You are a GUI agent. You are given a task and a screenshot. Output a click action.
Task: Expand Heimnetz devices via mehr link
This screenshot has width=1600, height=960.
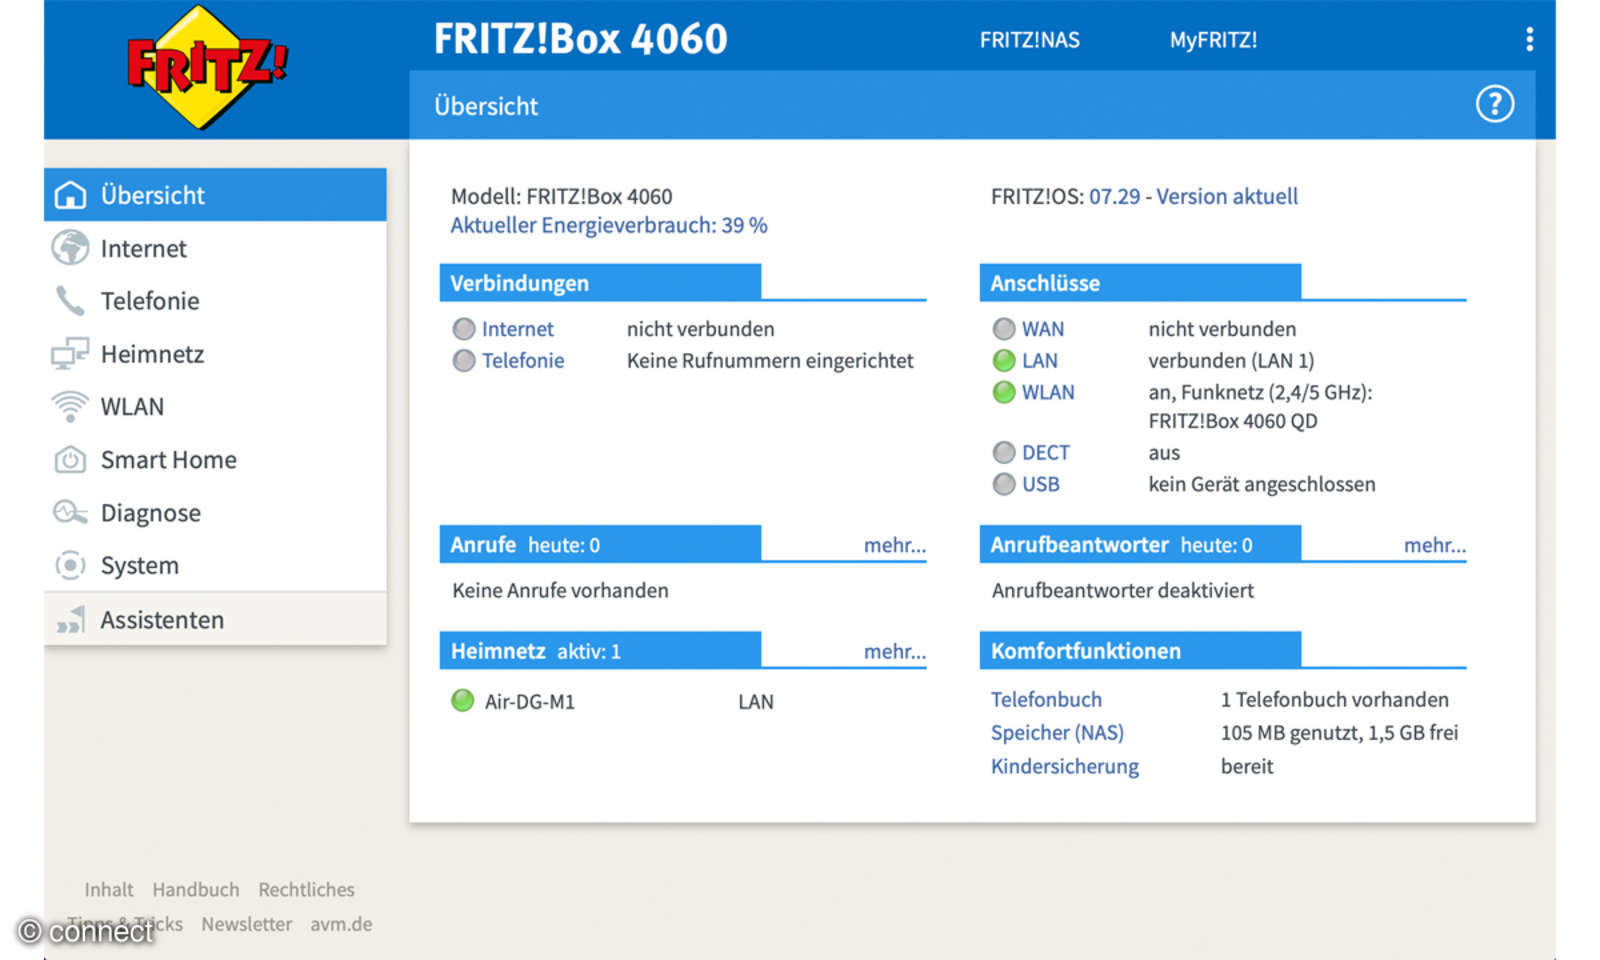(x=894, y=651)
